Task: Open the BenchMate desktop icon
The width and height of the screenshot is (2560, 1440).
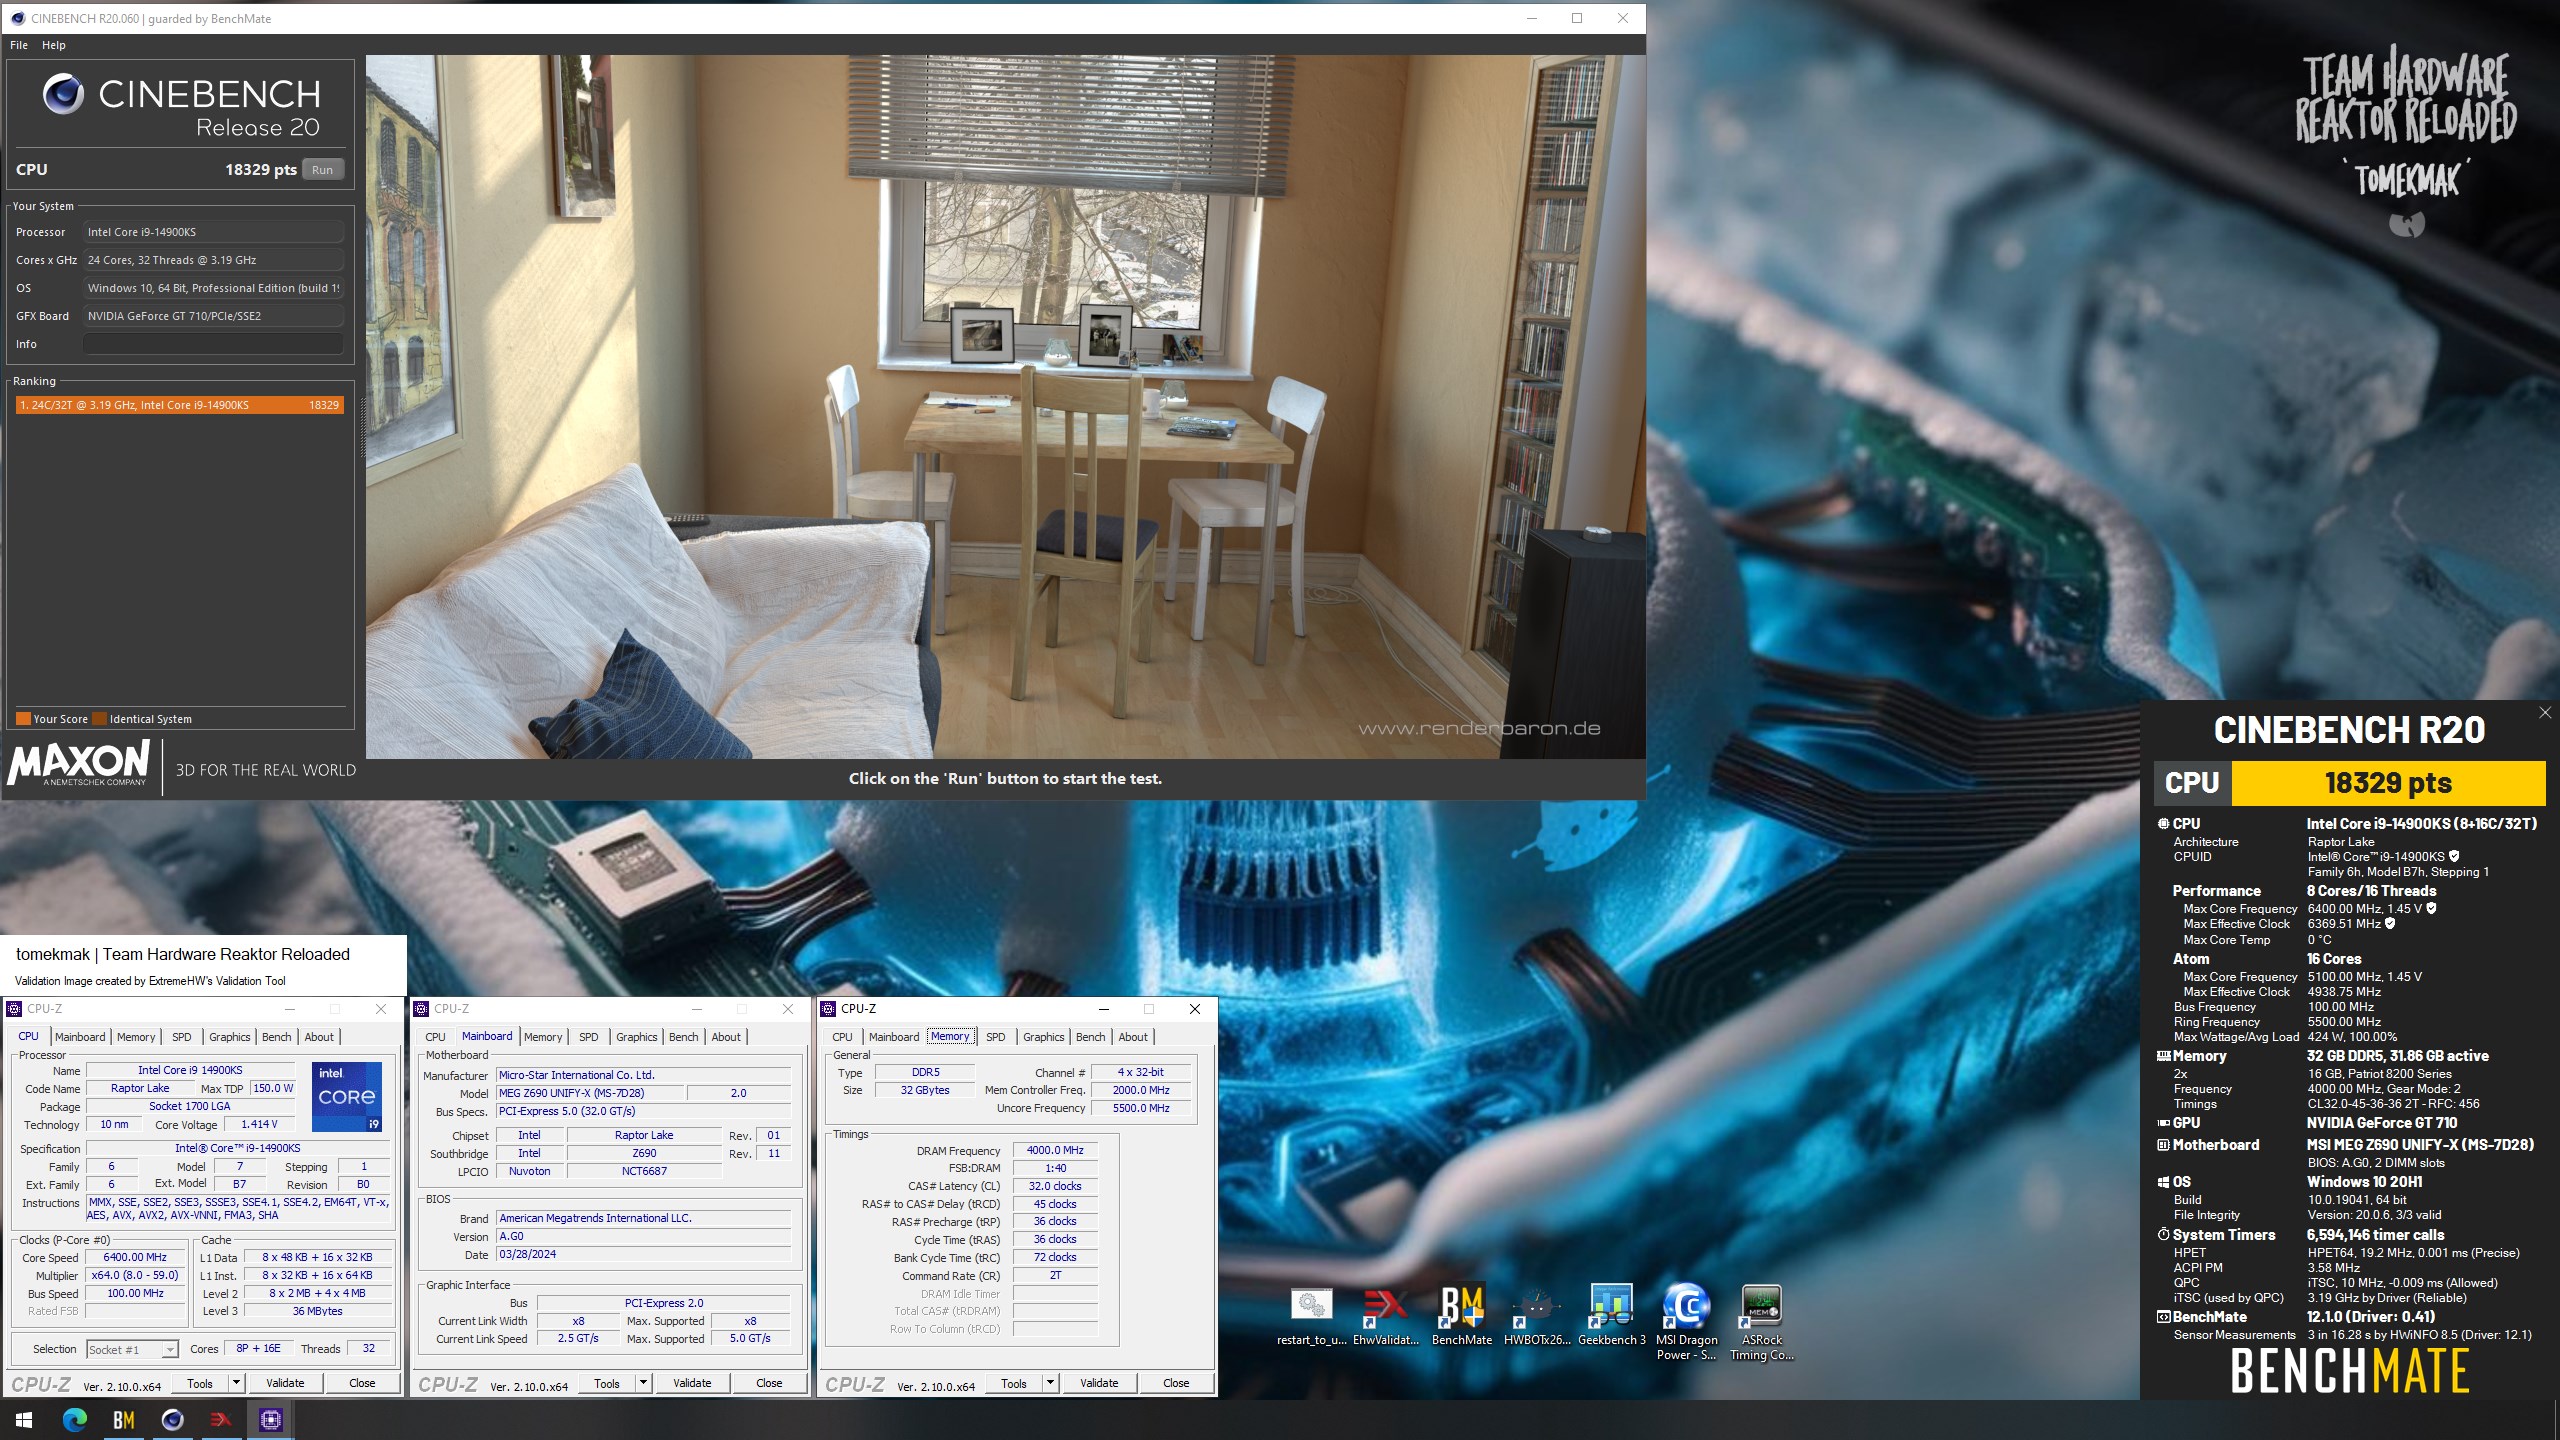Action: pos(1461,1316)
